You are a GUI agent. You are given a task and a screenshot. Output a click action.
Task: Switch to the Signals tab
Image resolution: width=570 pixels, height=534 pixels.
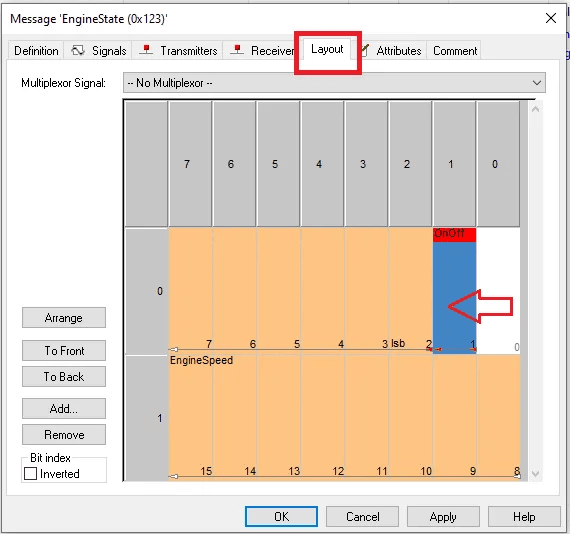click(x=99, y=51)
